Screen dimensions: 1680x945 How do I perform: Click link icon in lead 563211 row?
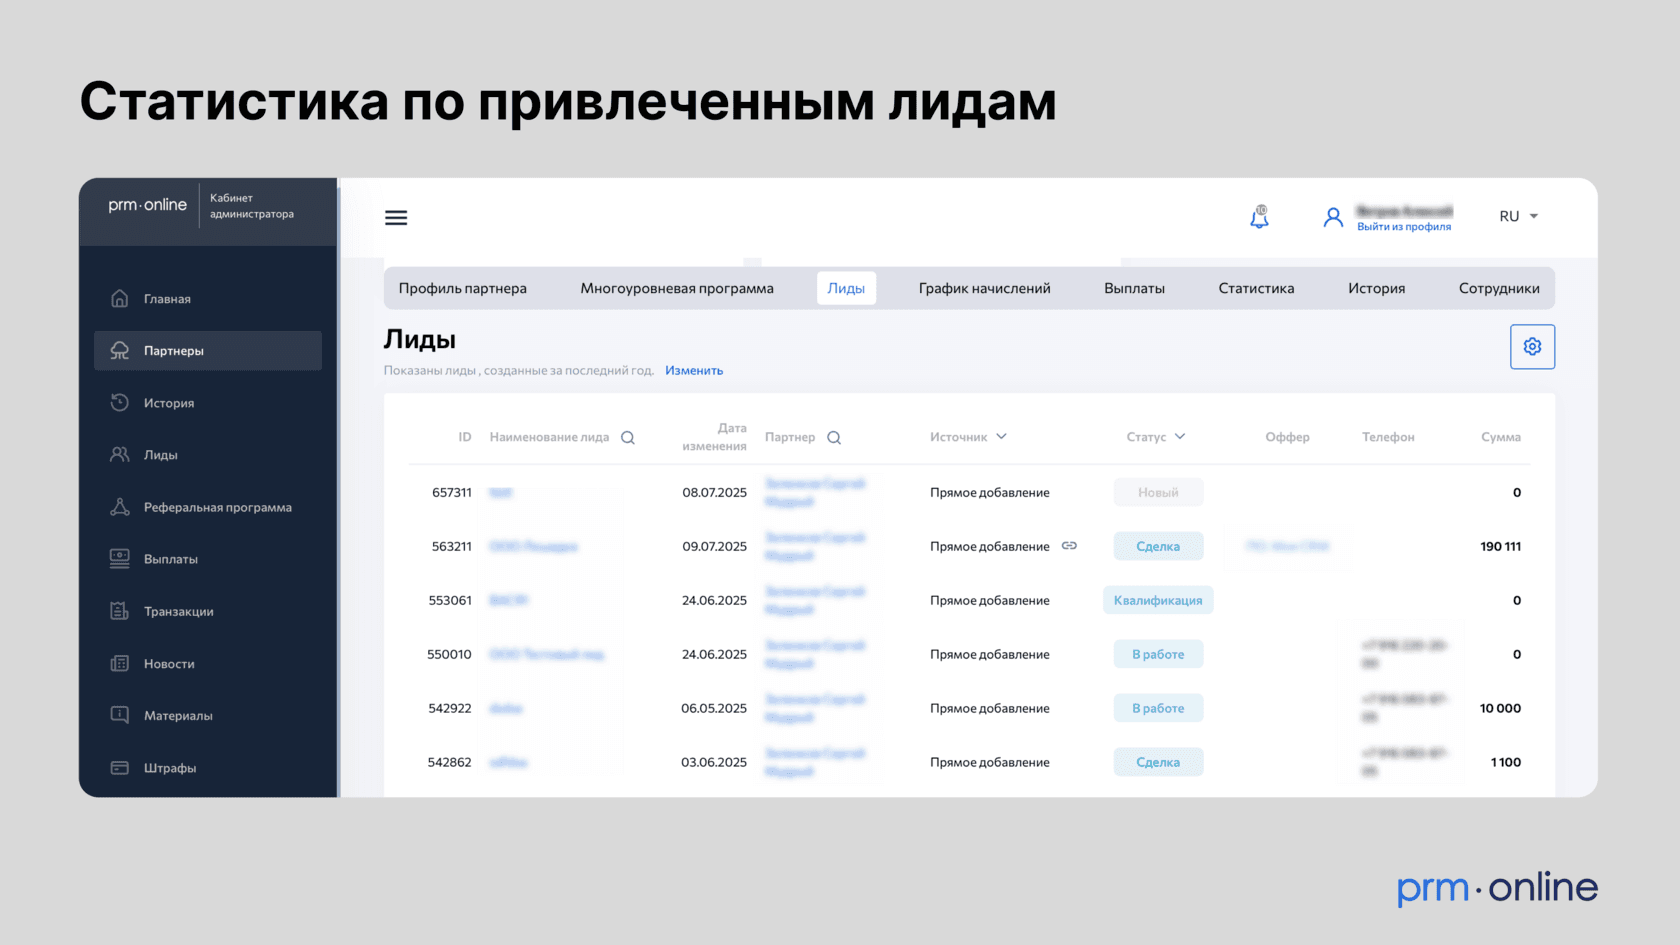point(1069,546)
